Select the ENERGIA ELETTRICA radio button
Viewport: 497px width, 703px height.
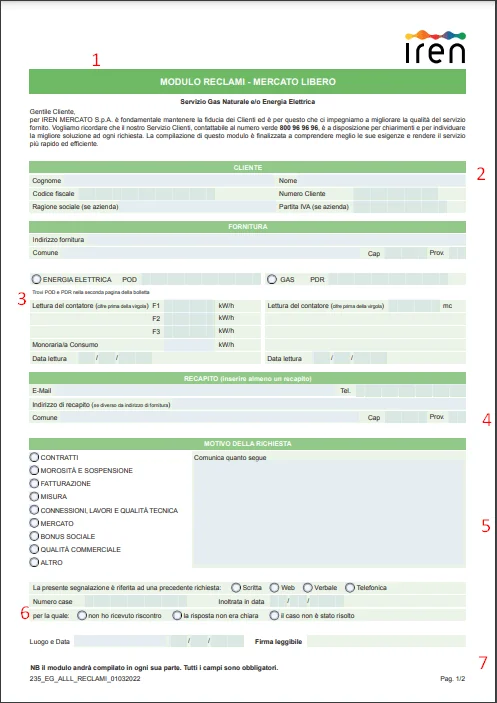36,279
